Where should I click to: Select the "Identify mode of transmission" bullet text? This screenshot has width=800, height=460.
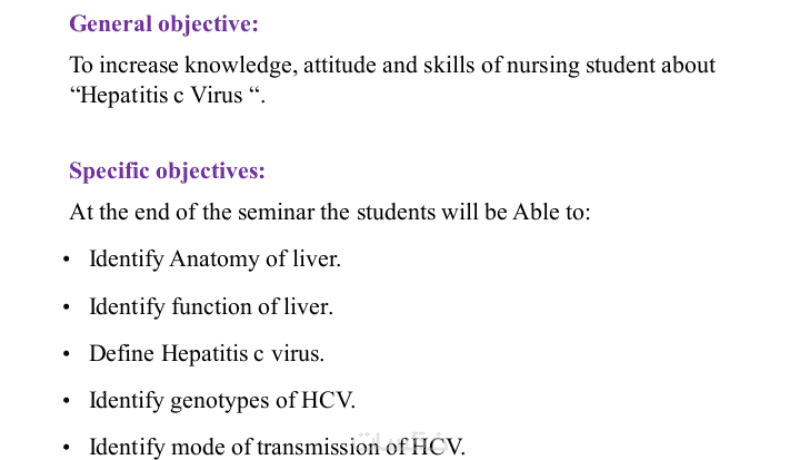pyautogui.click(x=277, y=447)
